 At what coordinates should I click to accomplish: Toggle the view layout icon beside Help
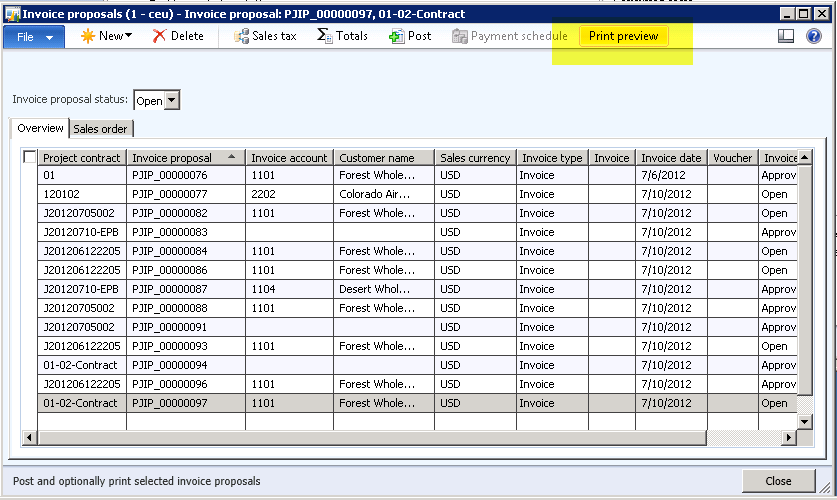tap(786, 36)
